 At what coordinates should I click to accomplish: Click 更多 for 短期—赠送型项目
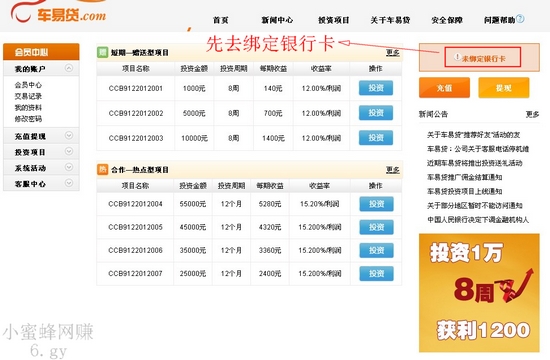coord(393,53)
